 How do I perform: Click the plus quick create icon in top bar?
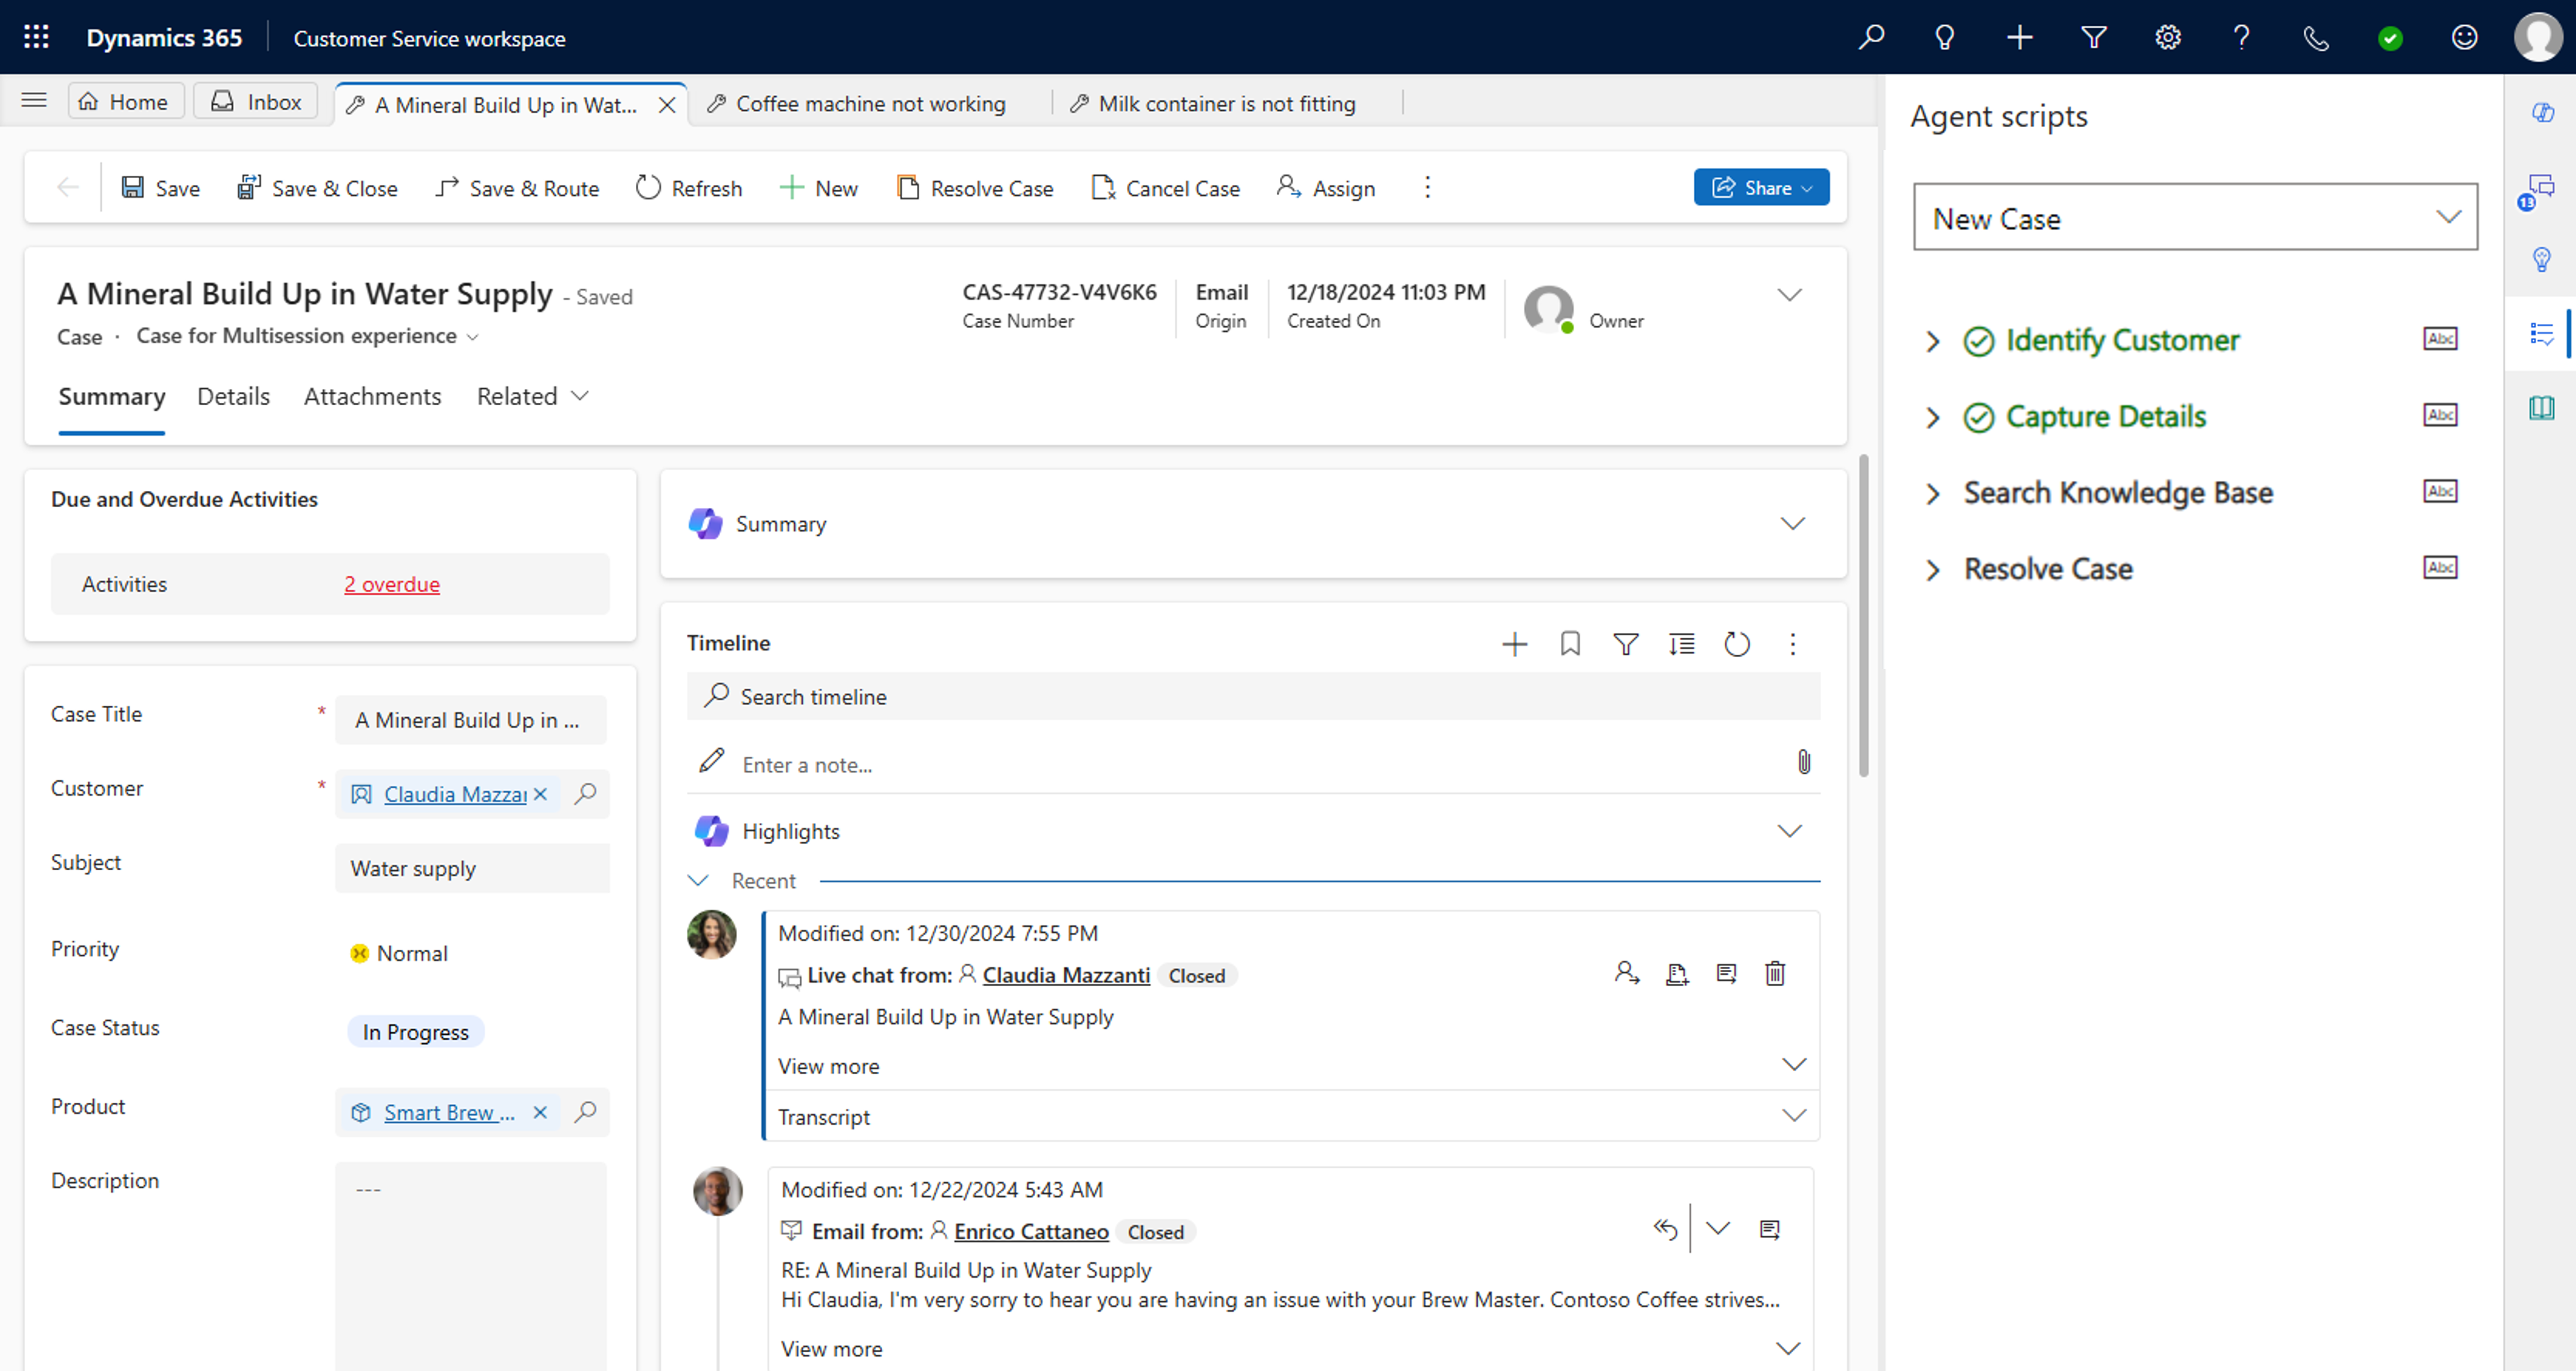pyautogui.click(x=2019, y=37)
